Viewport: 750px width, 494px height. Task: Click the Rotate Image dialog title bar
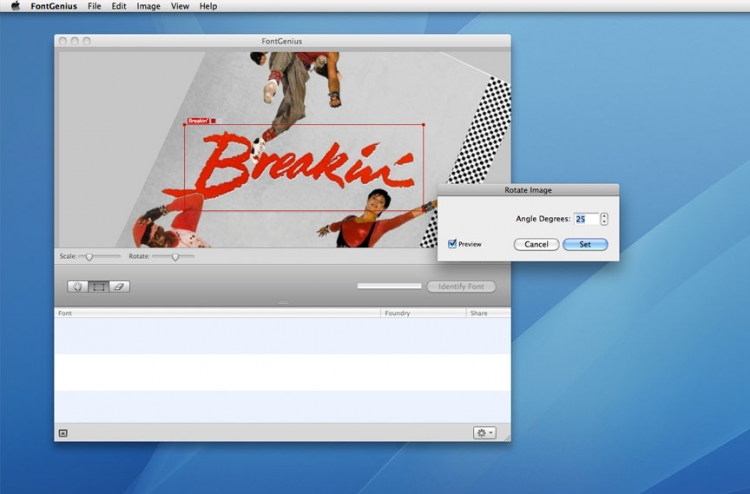click(x=528, y=190)
